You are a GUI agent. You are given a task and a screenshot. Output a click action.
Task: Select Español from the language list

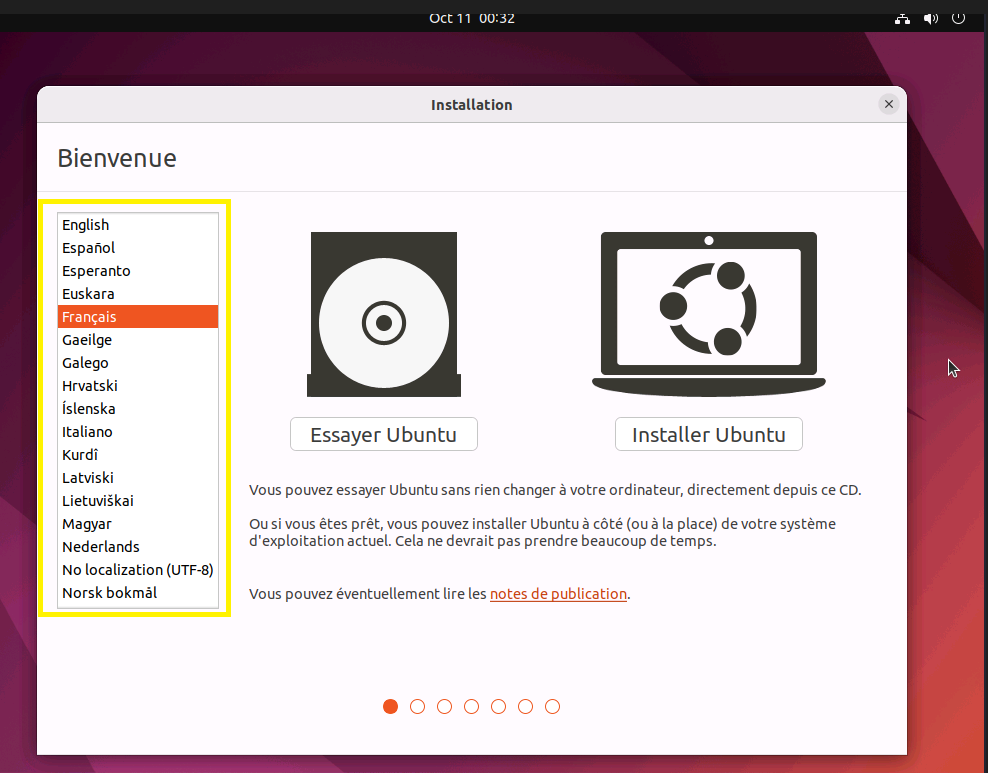(89, 248)
